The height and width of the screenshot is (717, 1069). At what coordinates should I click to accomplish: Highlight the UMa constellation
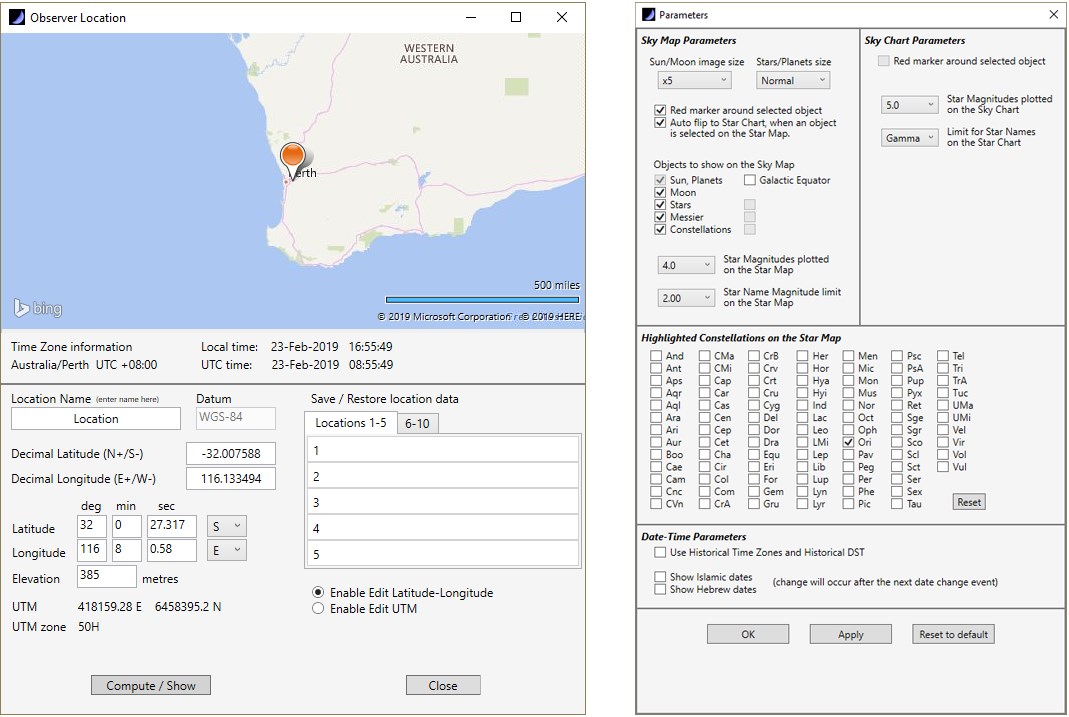(x=943, y=405)
